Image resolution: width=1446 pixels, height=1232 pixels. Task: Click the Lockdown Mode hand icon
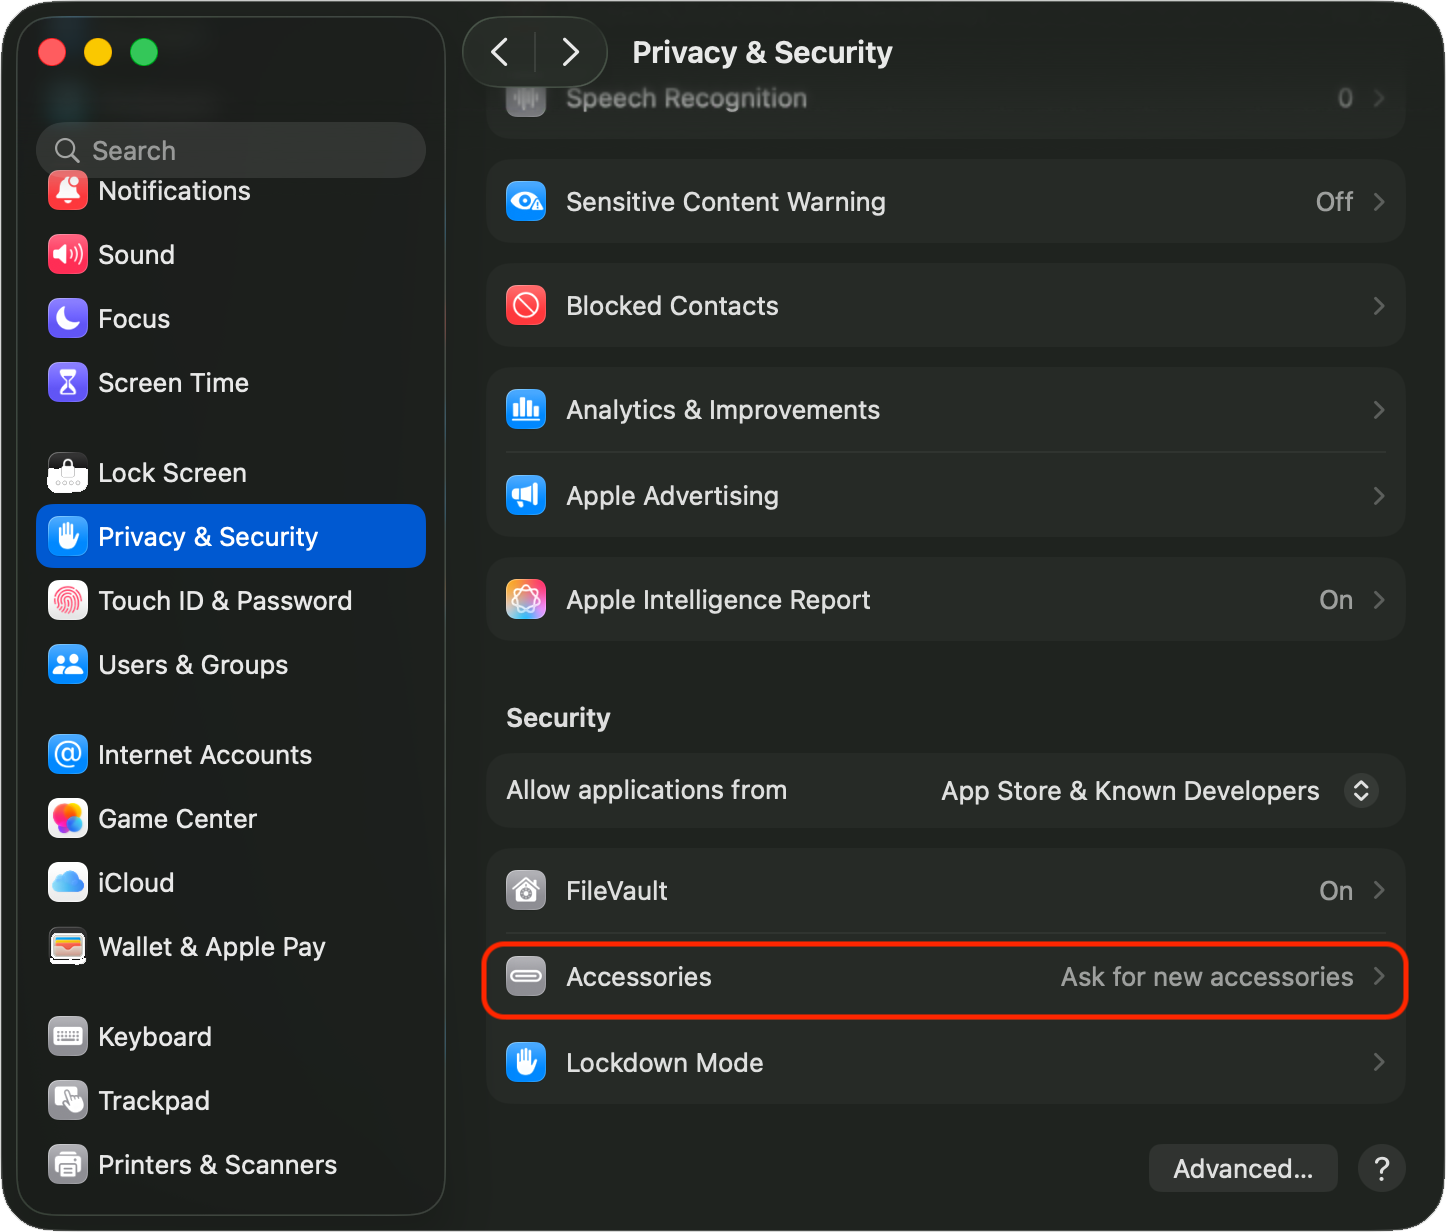pyautogui.click(x=526, y=1063)
